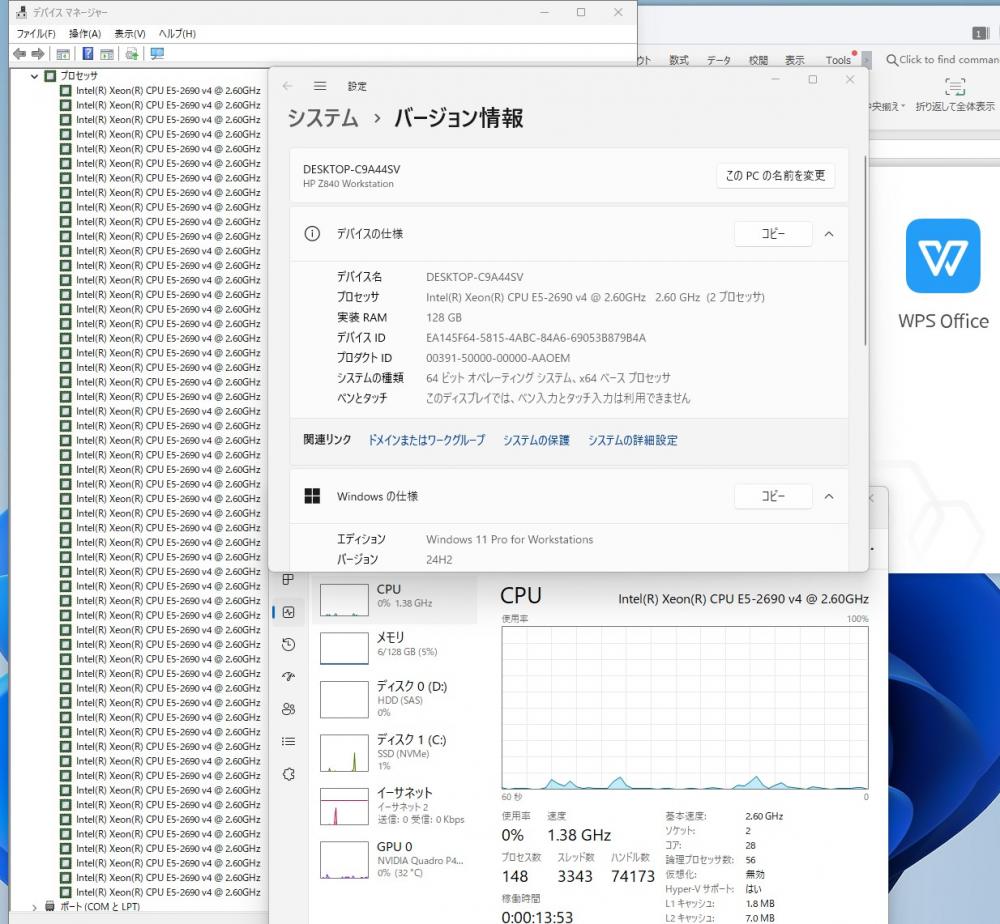Click the Forward arrow in Device Manager toolbar
This screenshot has height=924, width=1000.
pos(38,54)
